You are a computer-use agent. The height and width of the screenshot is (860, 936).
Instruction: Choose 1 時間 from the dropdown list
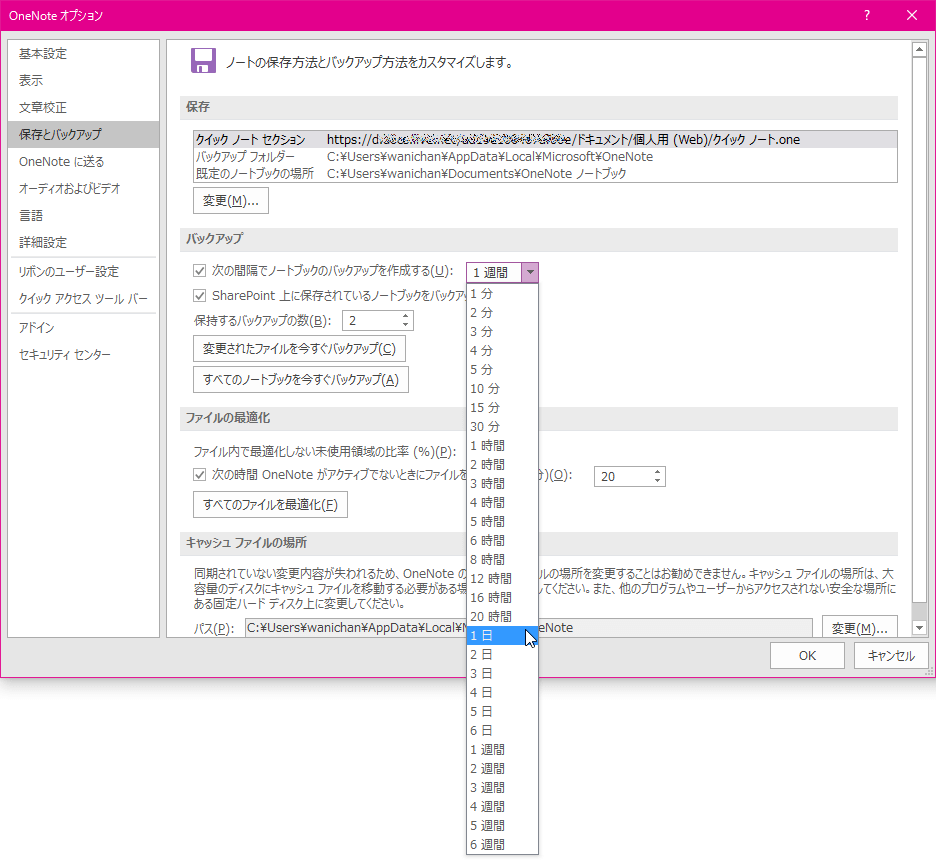pyautogui.click(x=502, y=446)
